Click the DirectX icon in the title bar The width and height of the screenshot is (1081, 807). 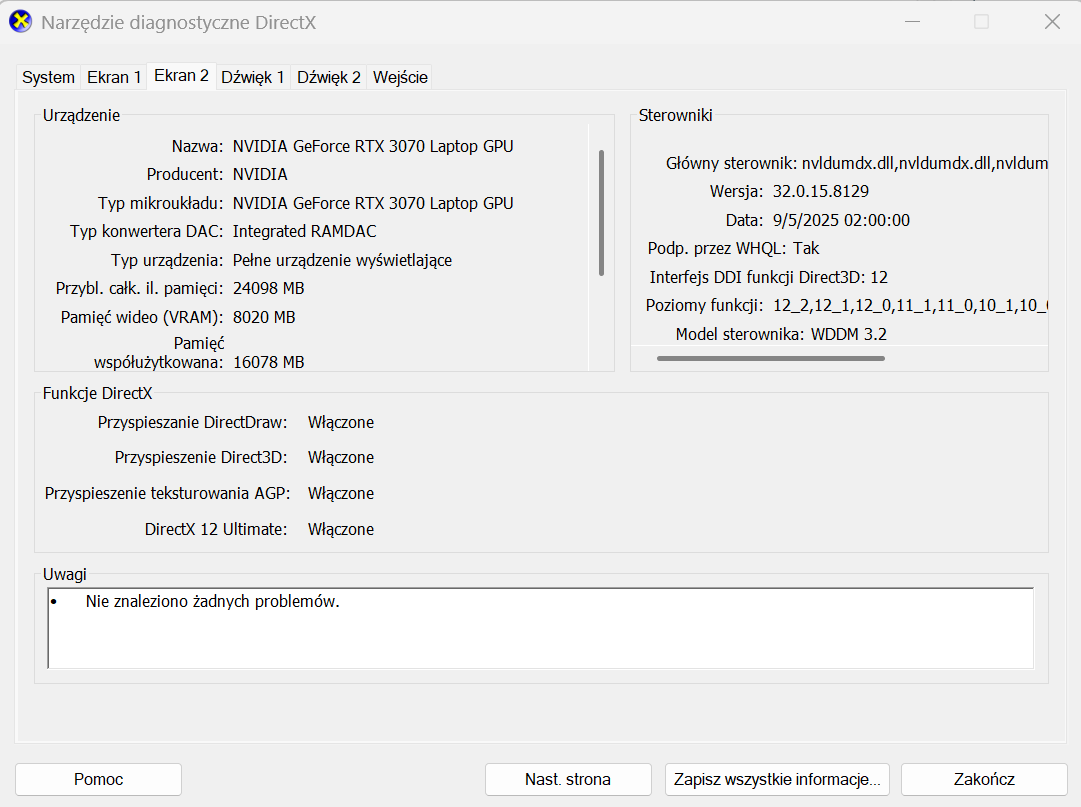tap(20, 22)
